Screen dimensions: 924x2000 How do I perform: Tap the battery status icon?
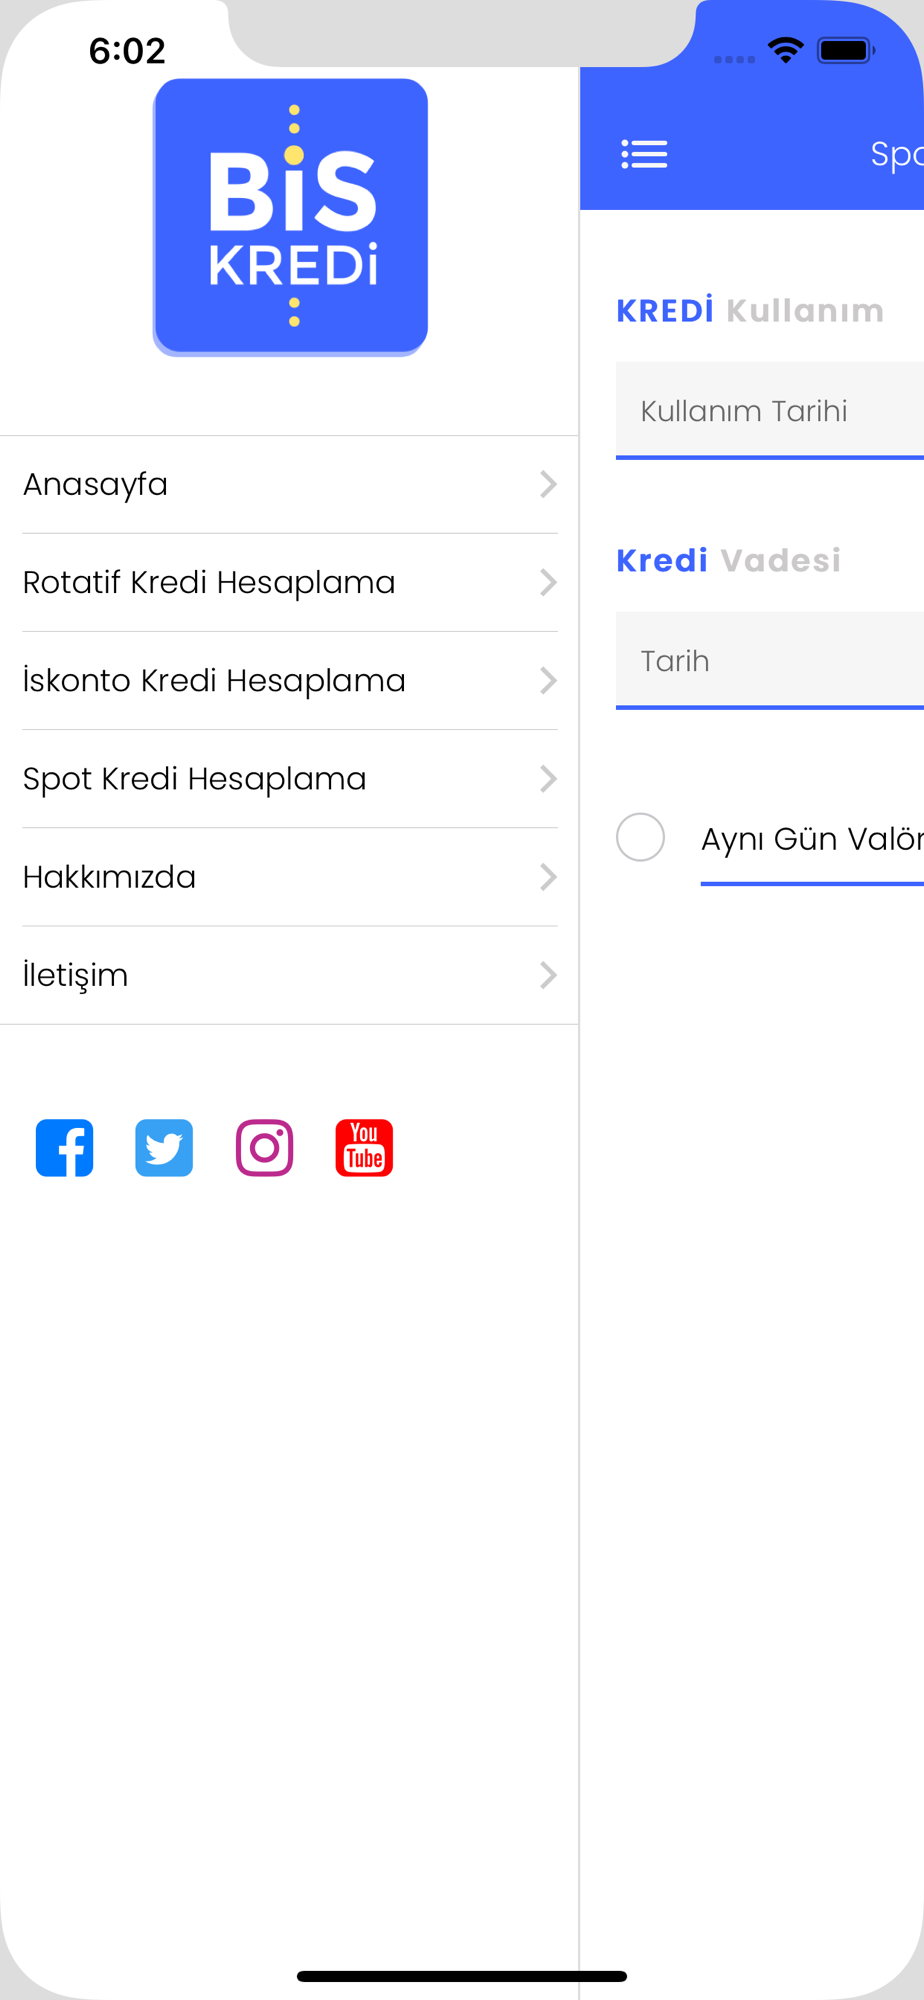pos(846,50)
